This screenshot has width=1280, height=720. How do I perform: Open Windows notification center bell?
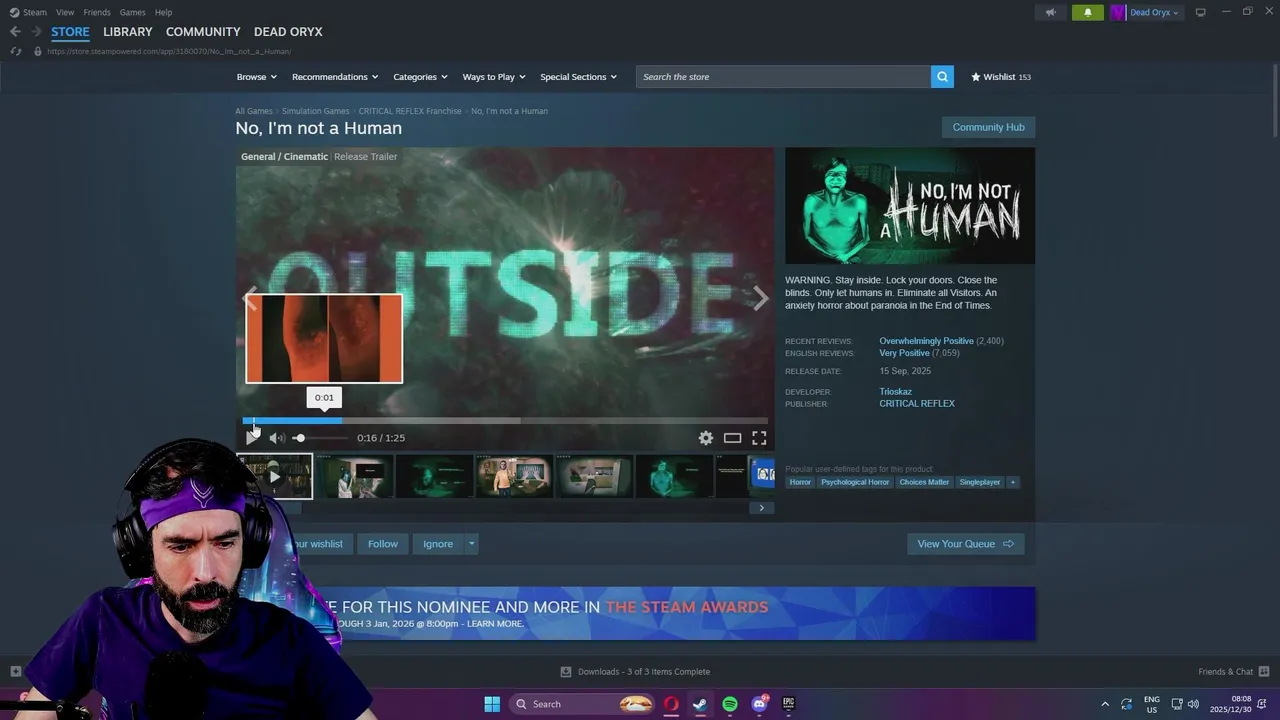point(1262,704)
